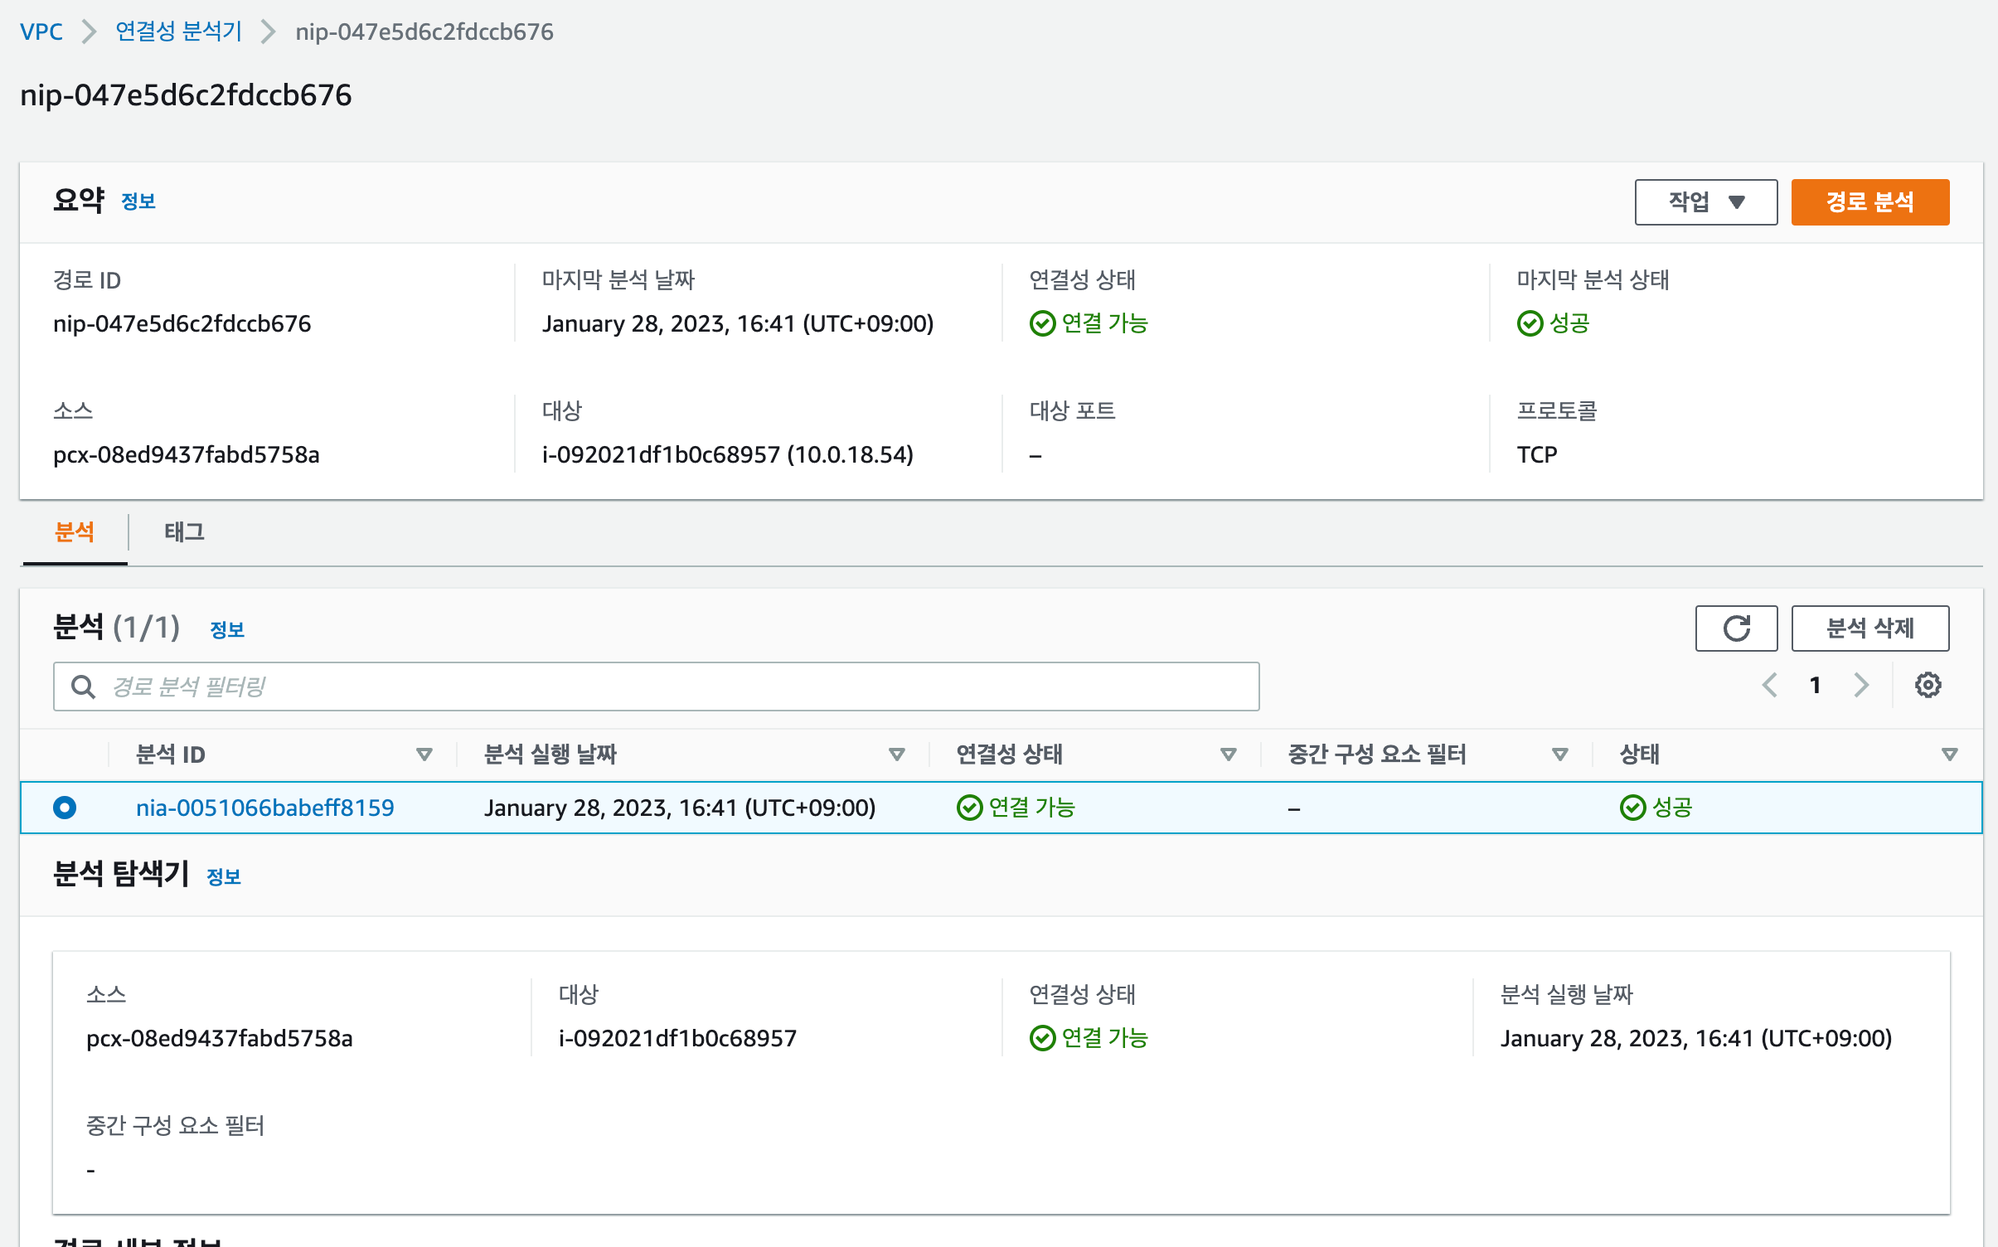Click the orange 경로 분석 button
This screenshot has width=1998, height=1247.
pos(1869,202)
